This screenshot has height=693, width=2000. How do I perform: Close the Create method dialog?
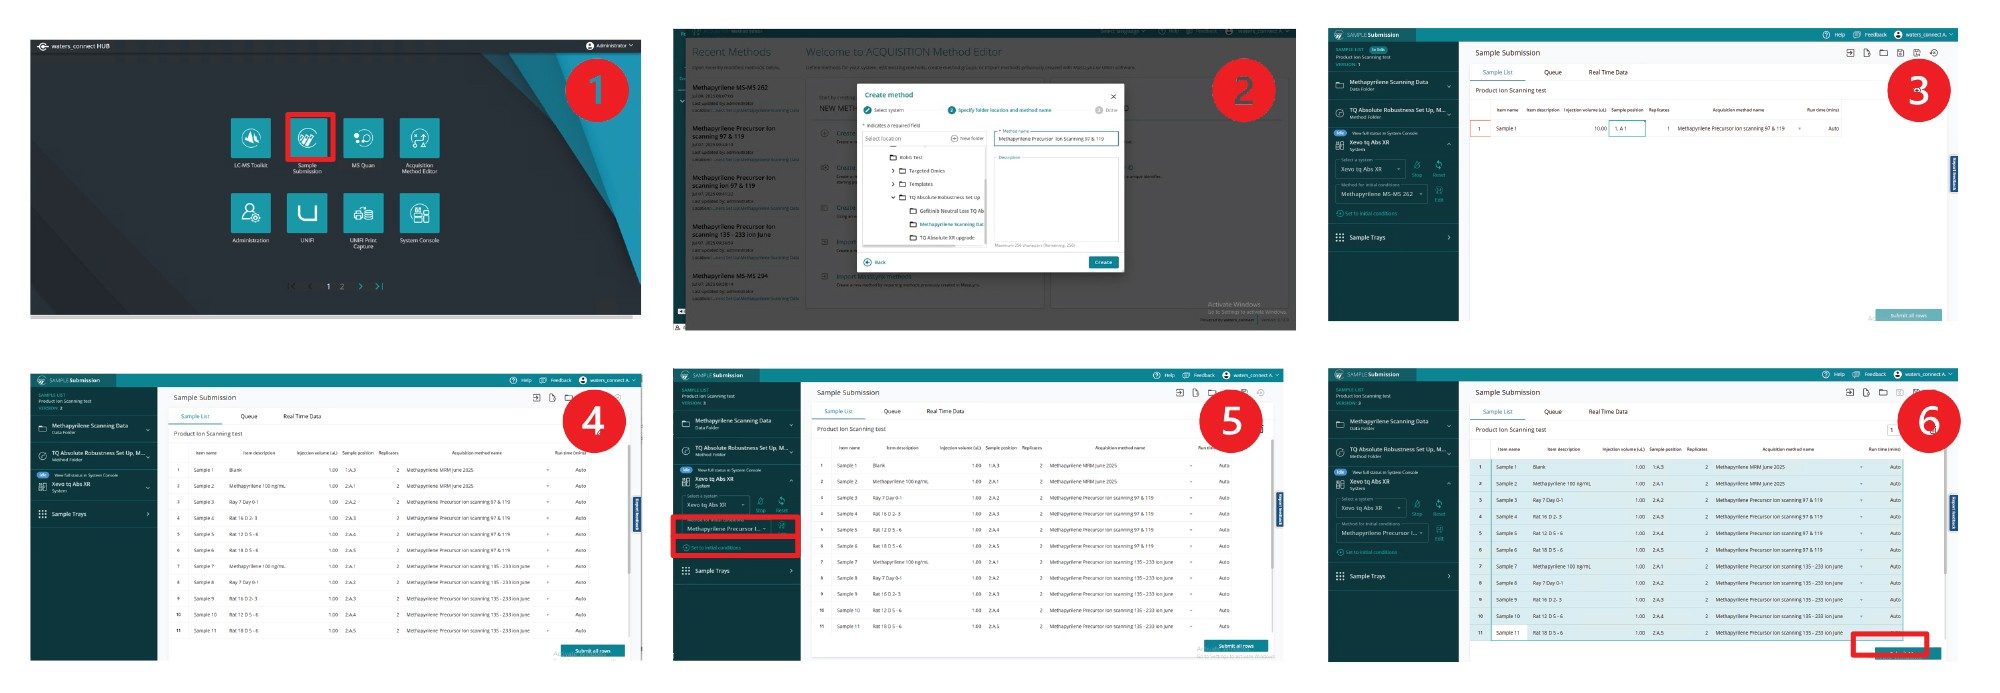[x=1113, y=96]
